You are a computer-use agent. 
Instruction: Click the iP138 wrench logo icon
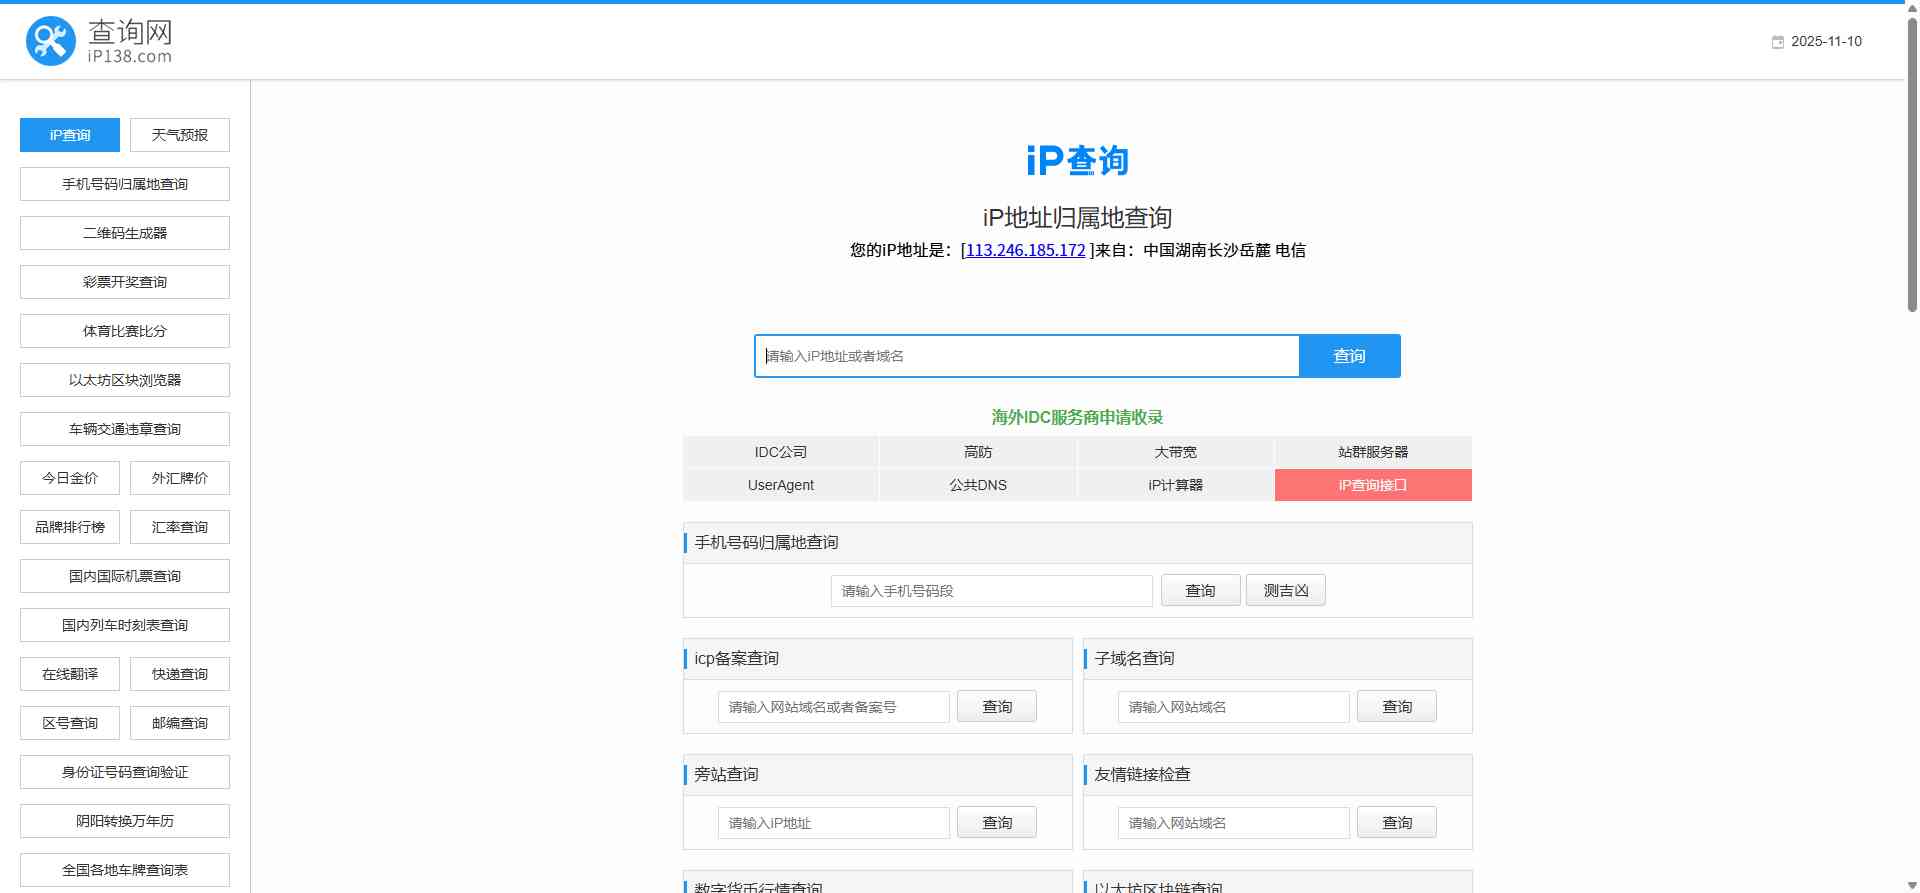(x=50, y=41)
